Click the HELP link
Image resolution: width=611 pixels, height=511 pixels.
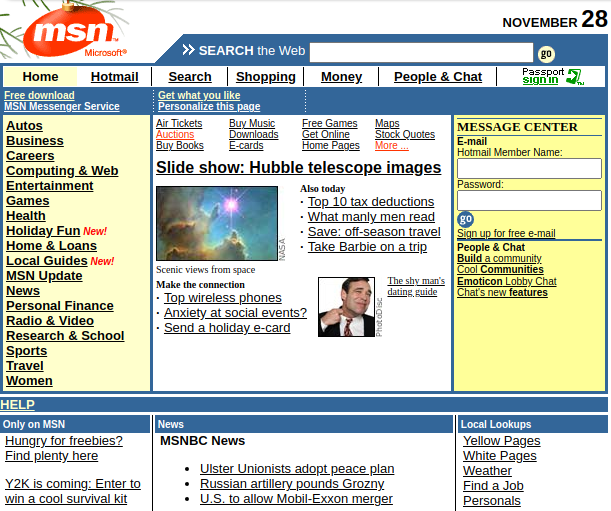point(17,405)
